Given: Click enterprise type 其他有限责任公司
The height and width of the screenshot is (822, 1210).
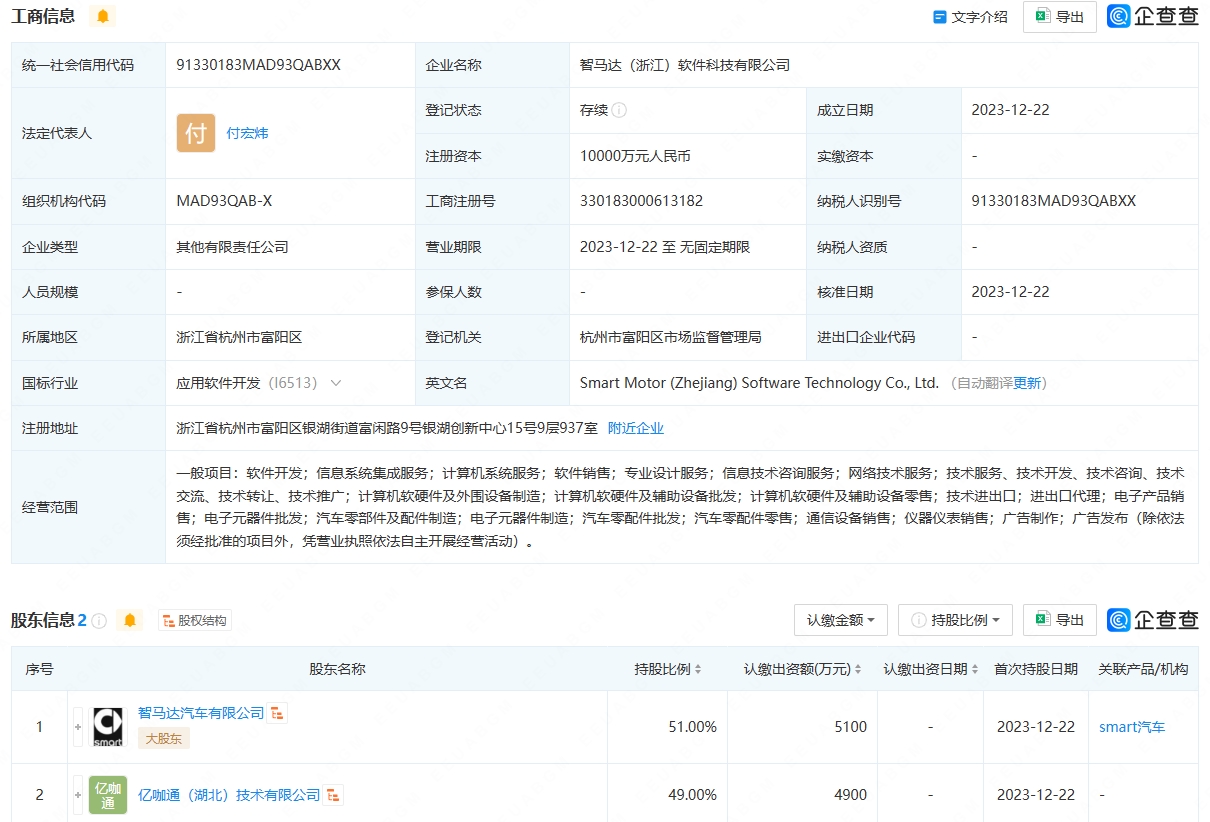Looking at the screenshot, I should pos(232,247).
